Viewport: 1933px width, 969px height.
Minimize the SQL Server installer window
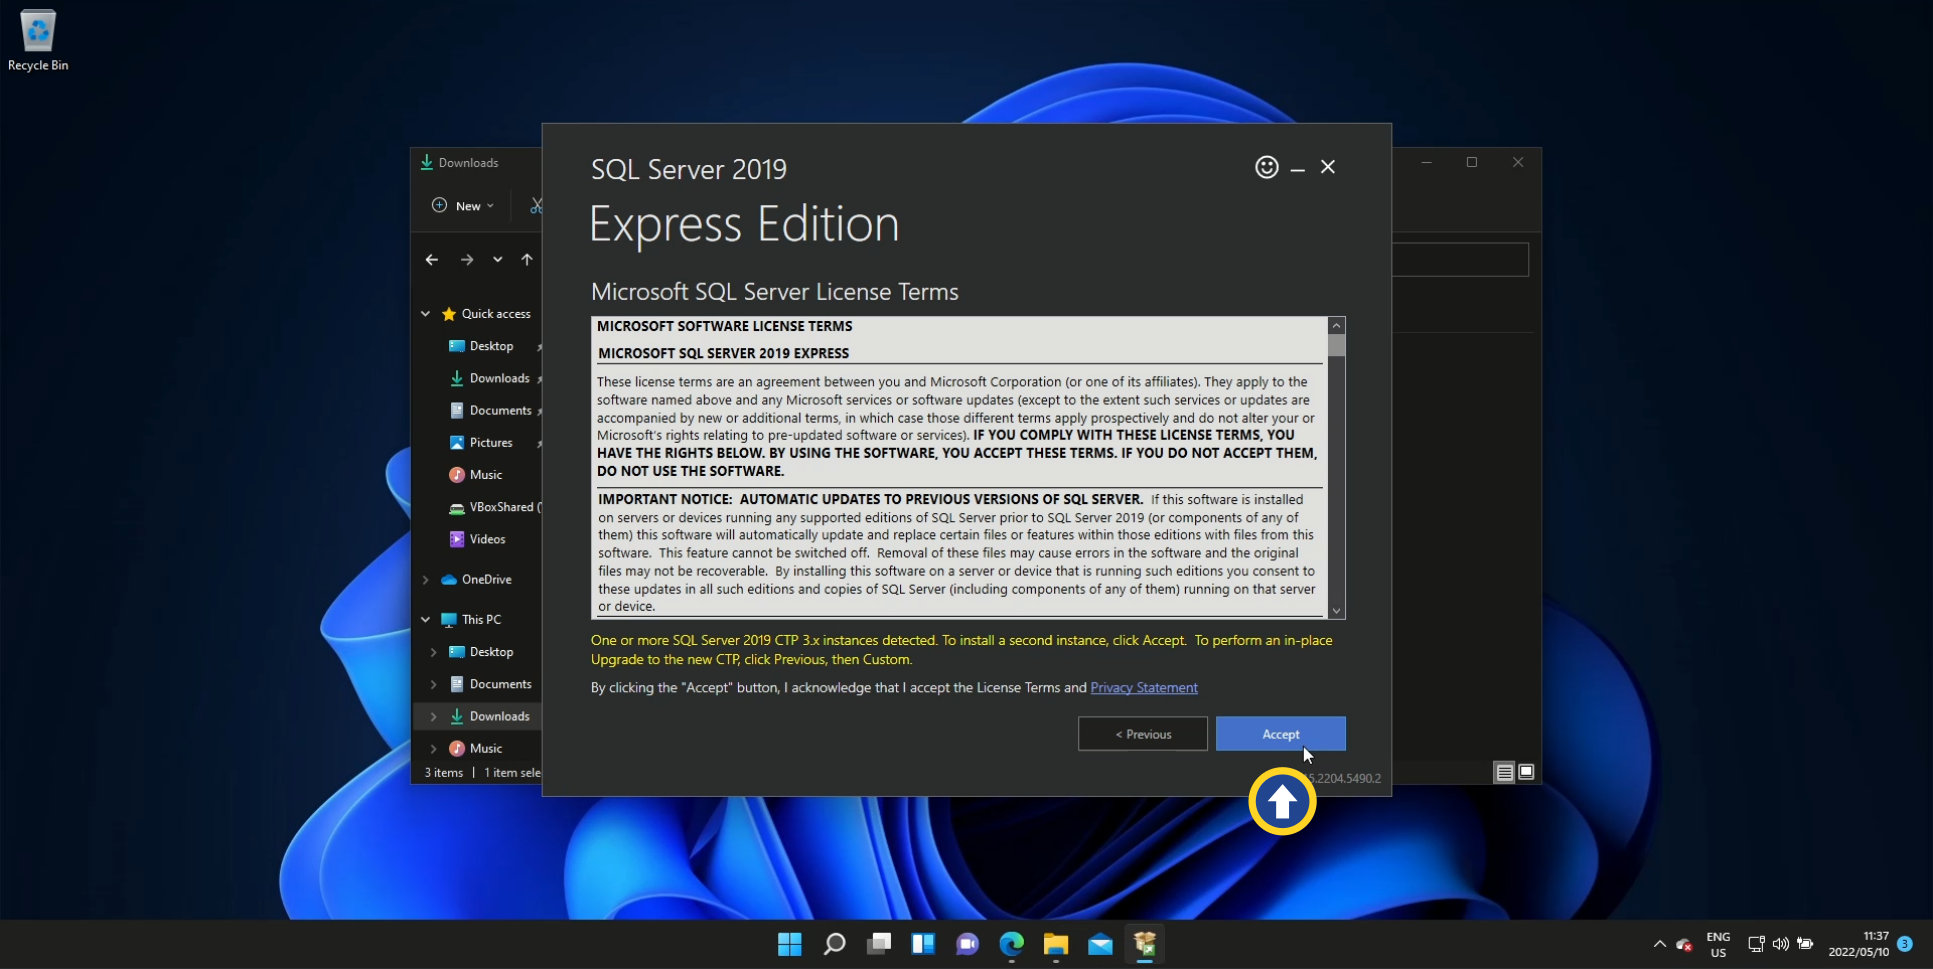(x=1297, y=168)
